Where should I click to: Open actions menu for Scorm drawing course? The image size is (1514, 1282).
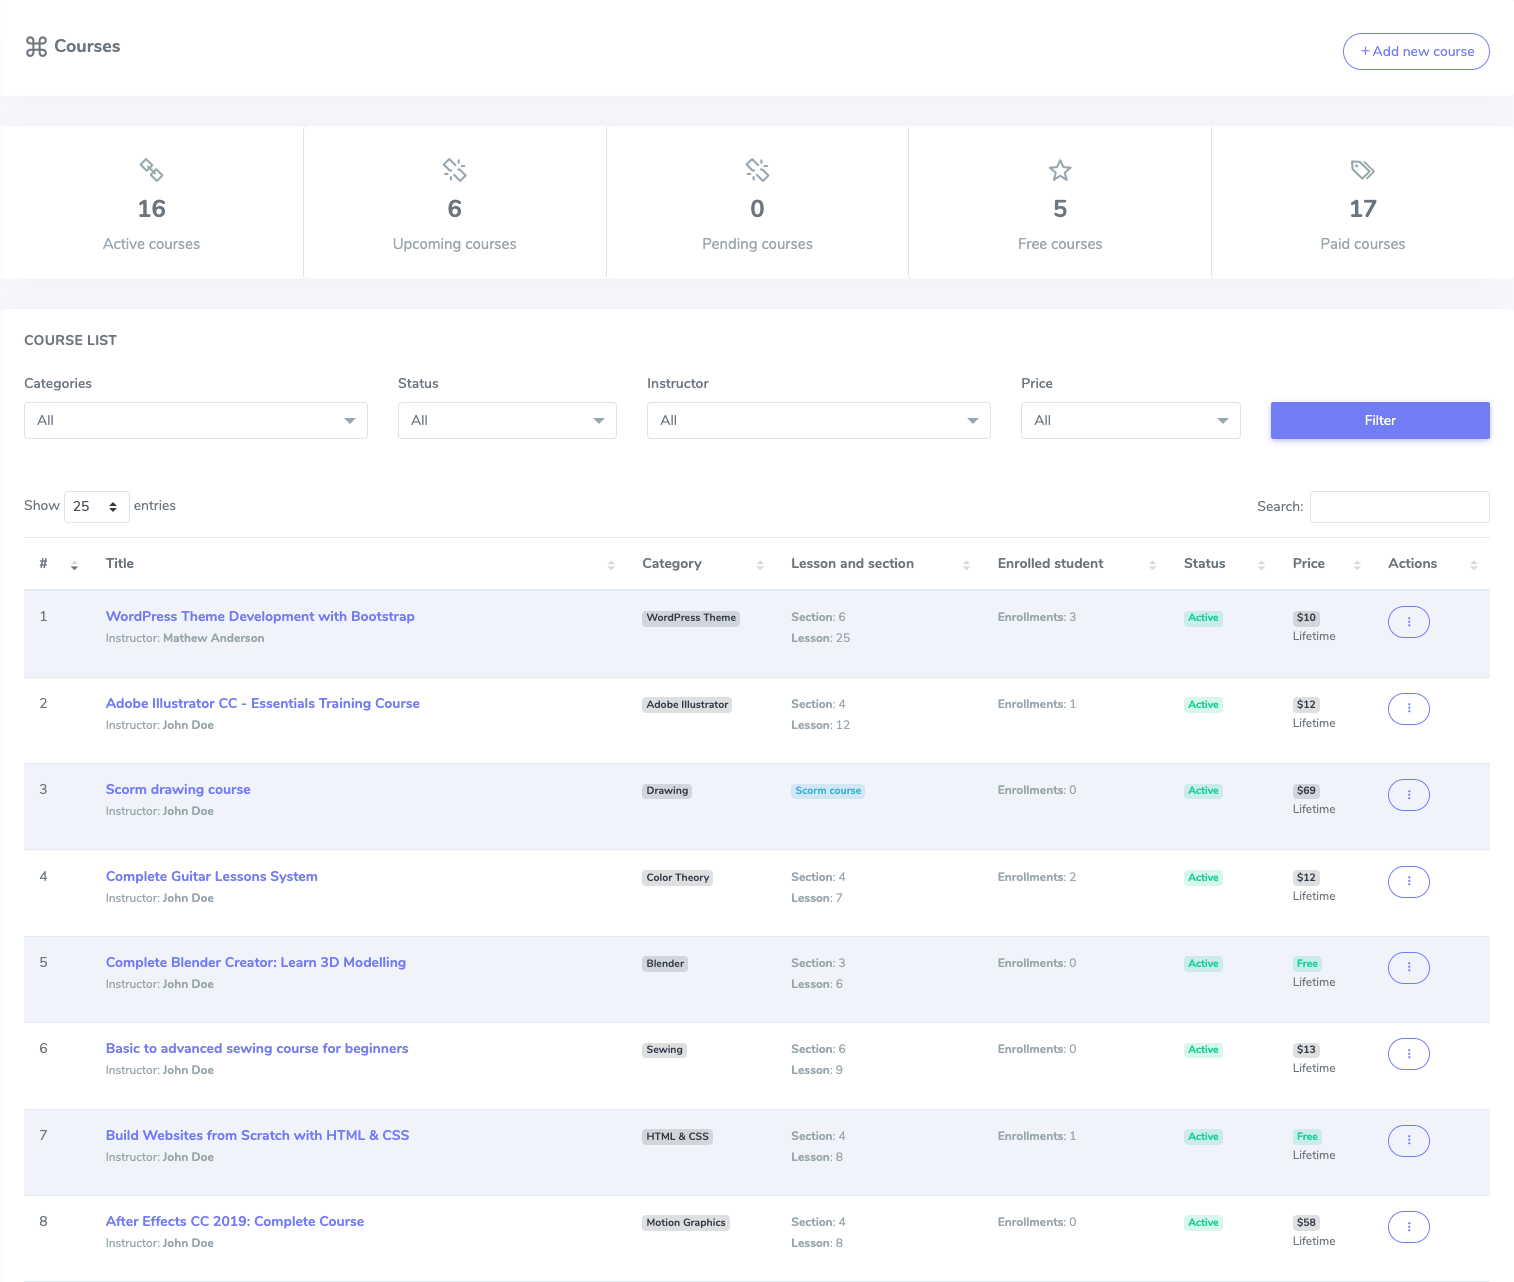pyautogui.click(x=1408, y=795)
